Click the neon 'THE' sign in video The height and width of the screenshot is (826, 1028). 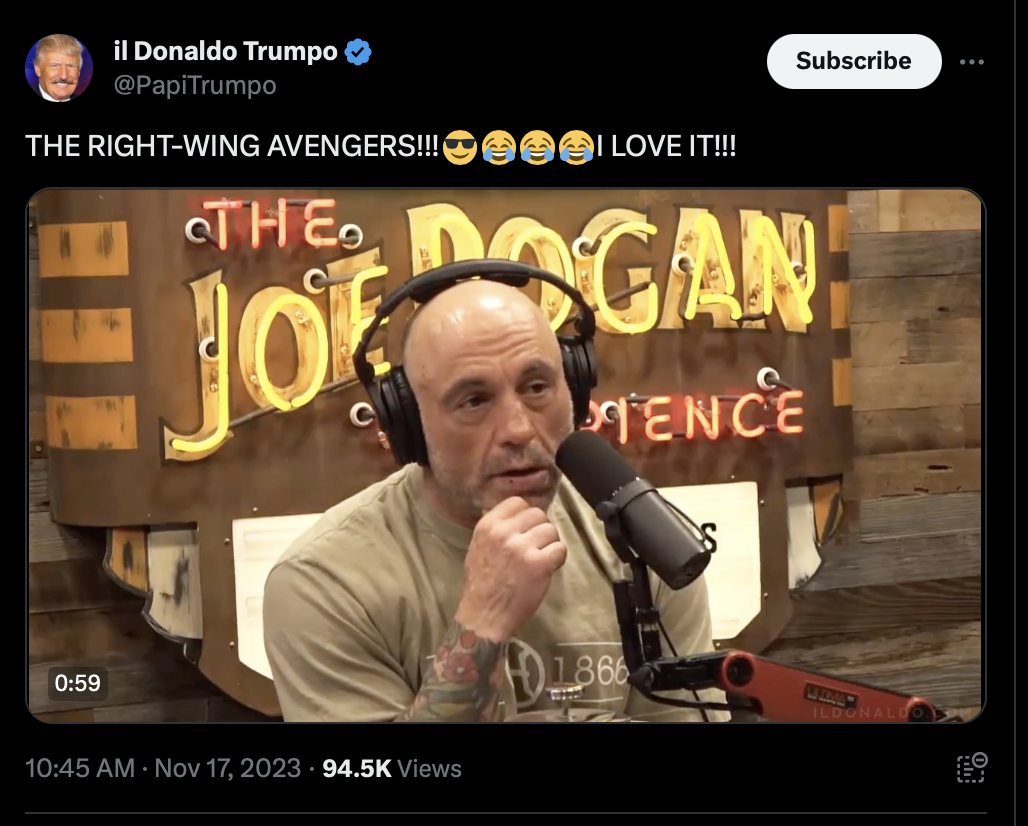pyautogui.click(x=272, y=224)
